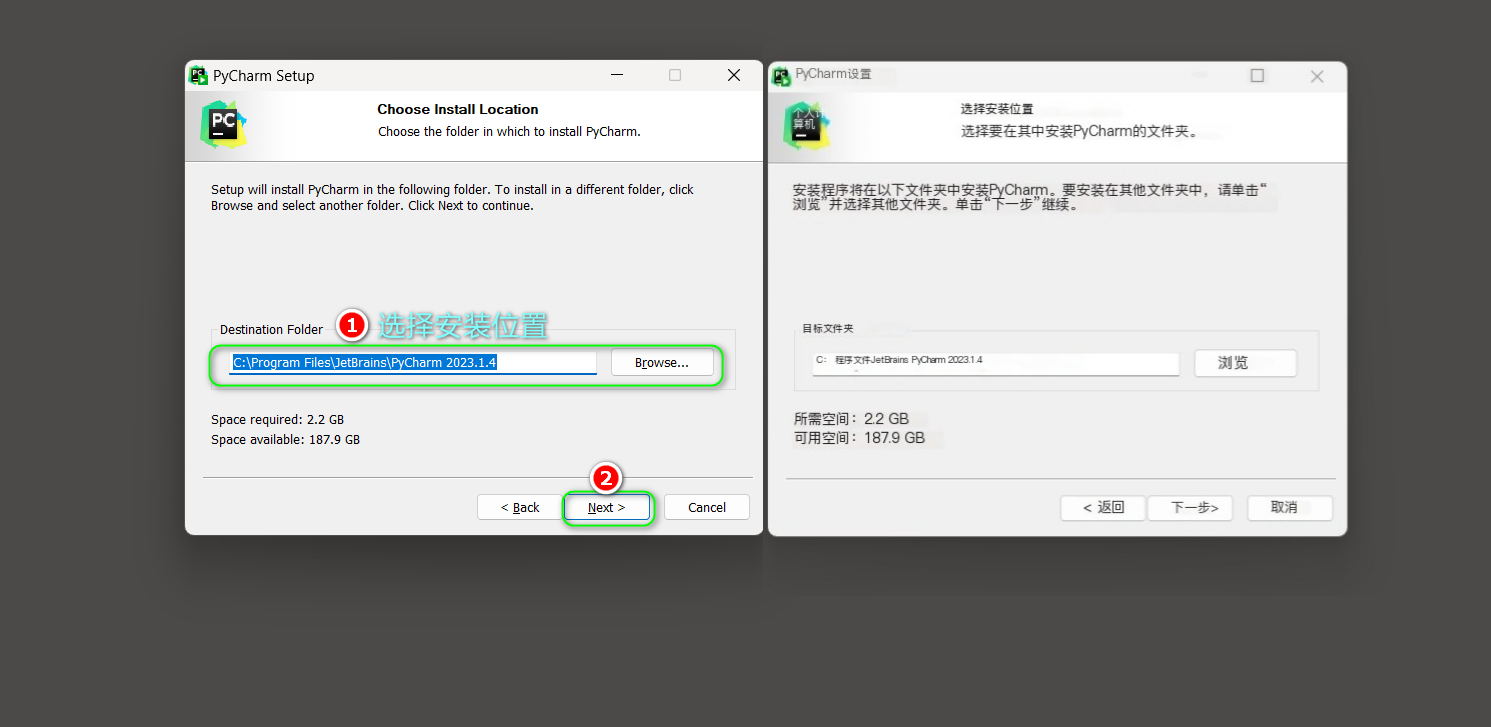Minimize the PyCharm Setup window

point(617,75)
